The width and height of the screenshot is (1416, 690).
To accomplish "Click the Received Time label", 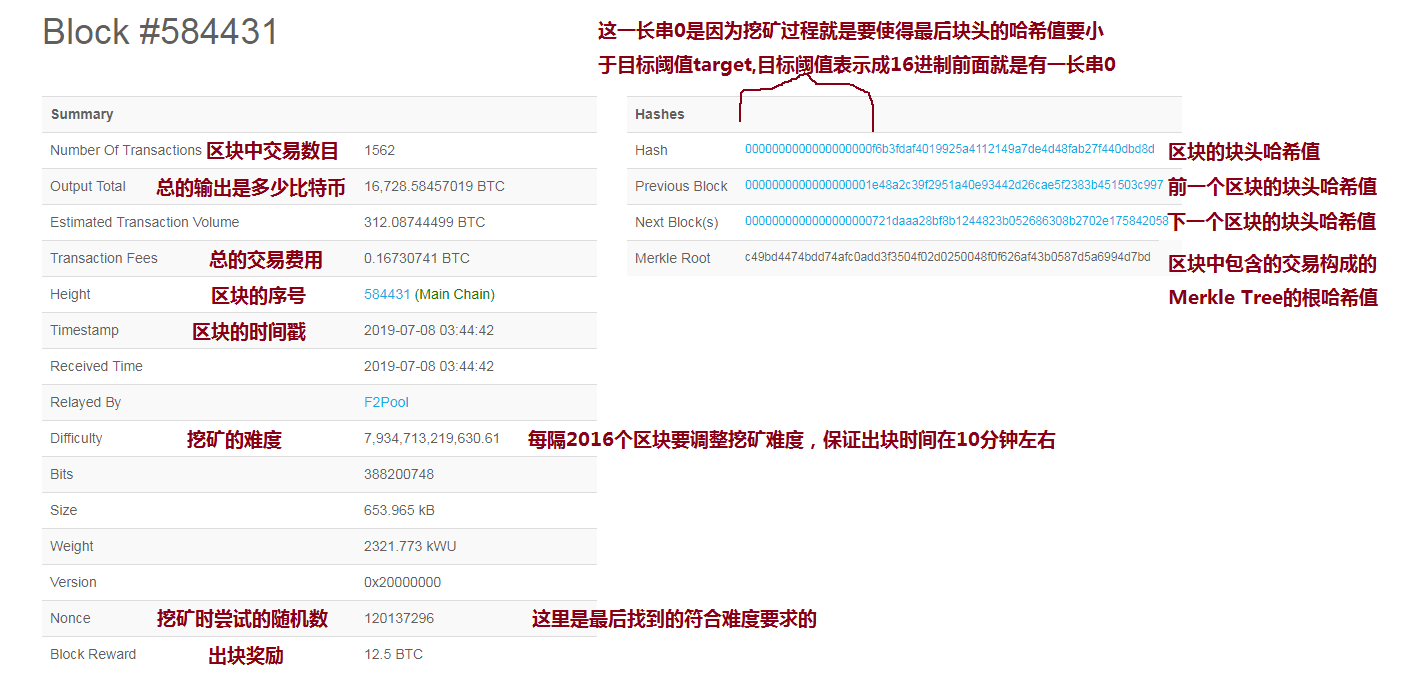I will click(x=96, y=366).
